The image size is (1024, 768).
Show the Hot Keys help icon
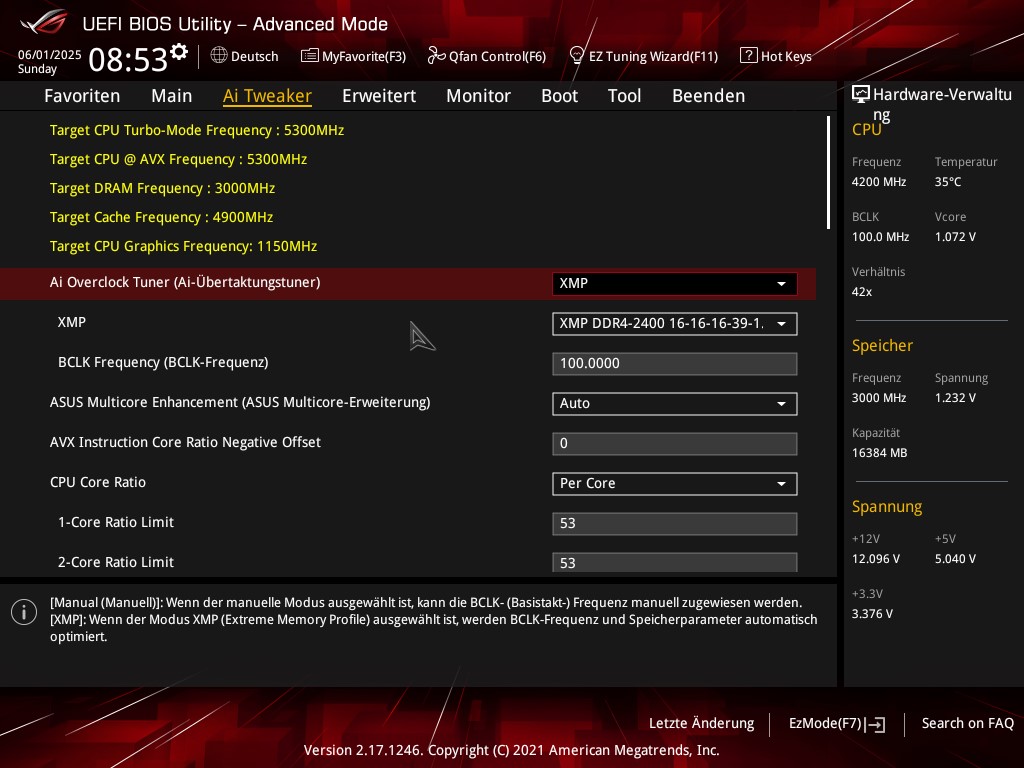(x=748, y=56)
